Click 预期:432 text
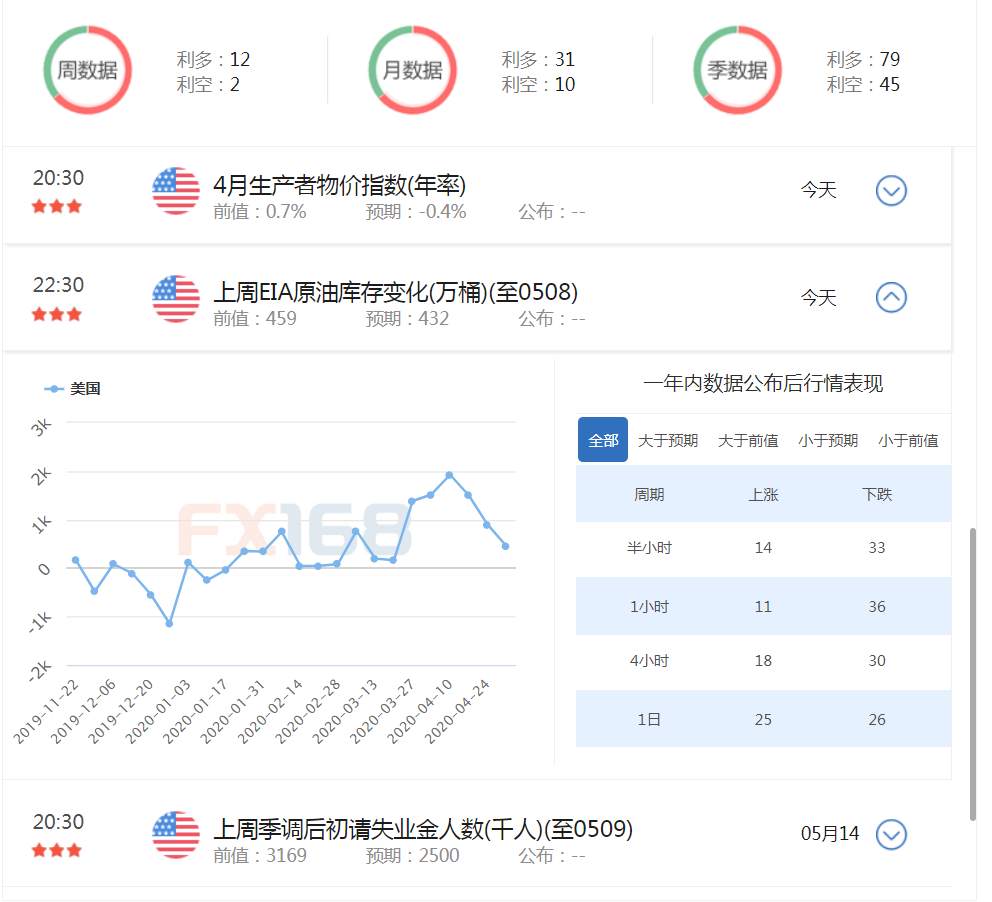The image size is (992, 902). (x=407, y=318)
